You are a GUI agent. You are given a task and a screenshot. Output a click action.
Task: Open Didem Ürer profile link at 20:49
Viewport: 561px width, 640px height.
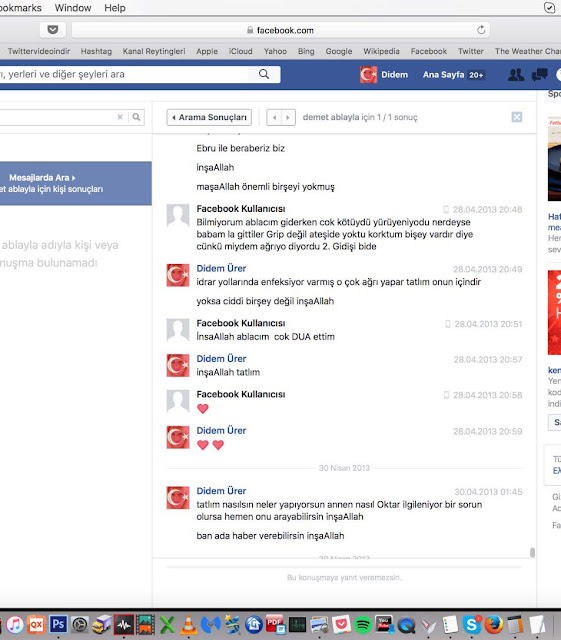click(221, 268)
